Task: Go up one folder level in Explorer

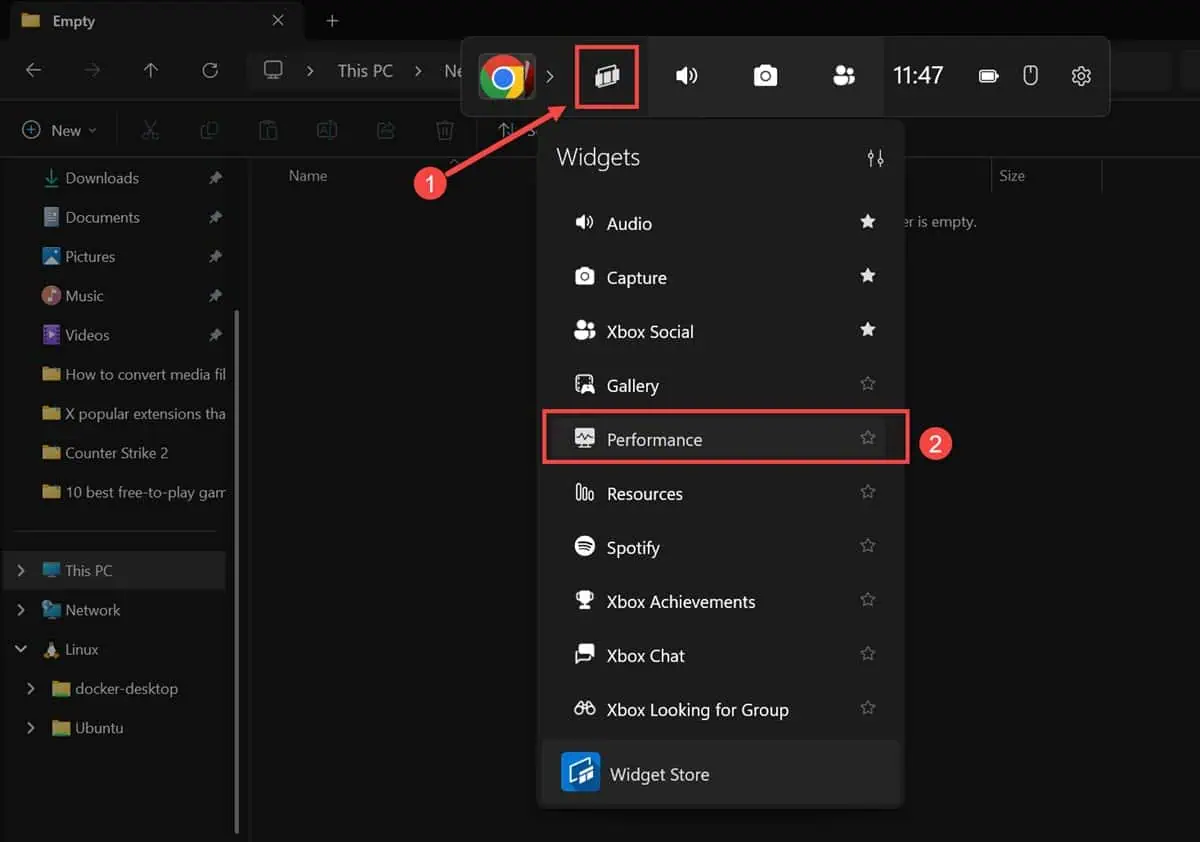Action: [x=150, y=70]
